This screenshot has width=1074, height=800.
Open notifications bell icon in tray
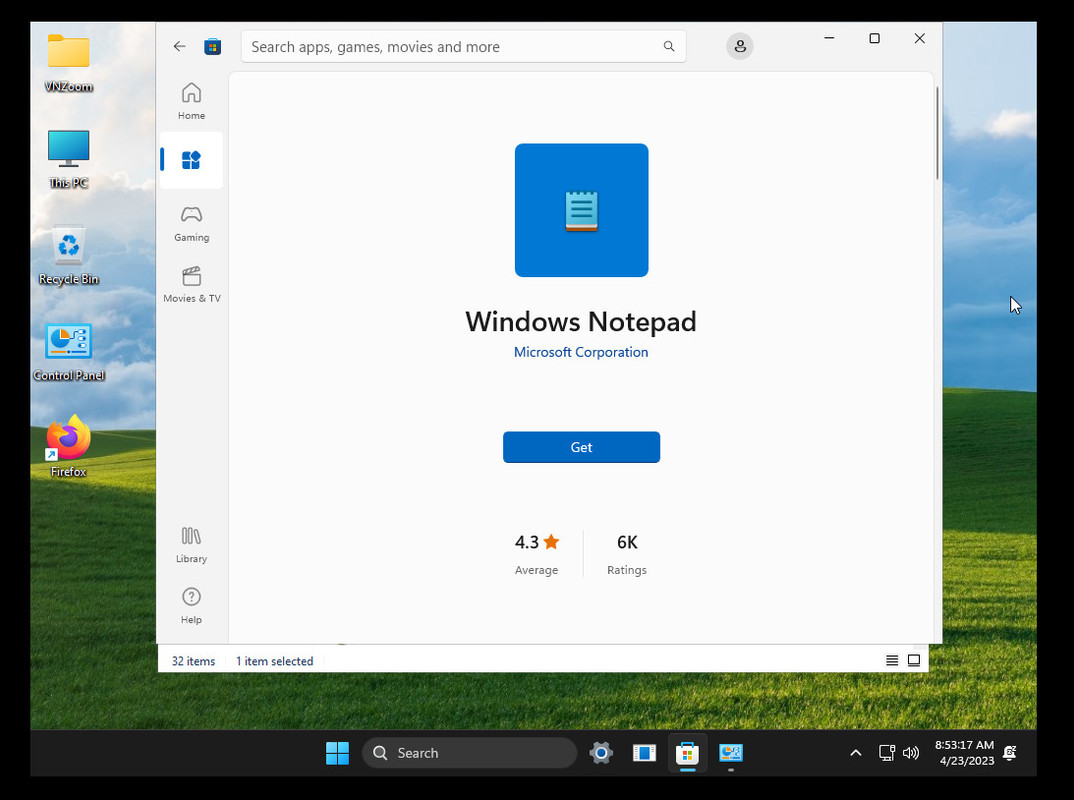(x=1010, y=753)
